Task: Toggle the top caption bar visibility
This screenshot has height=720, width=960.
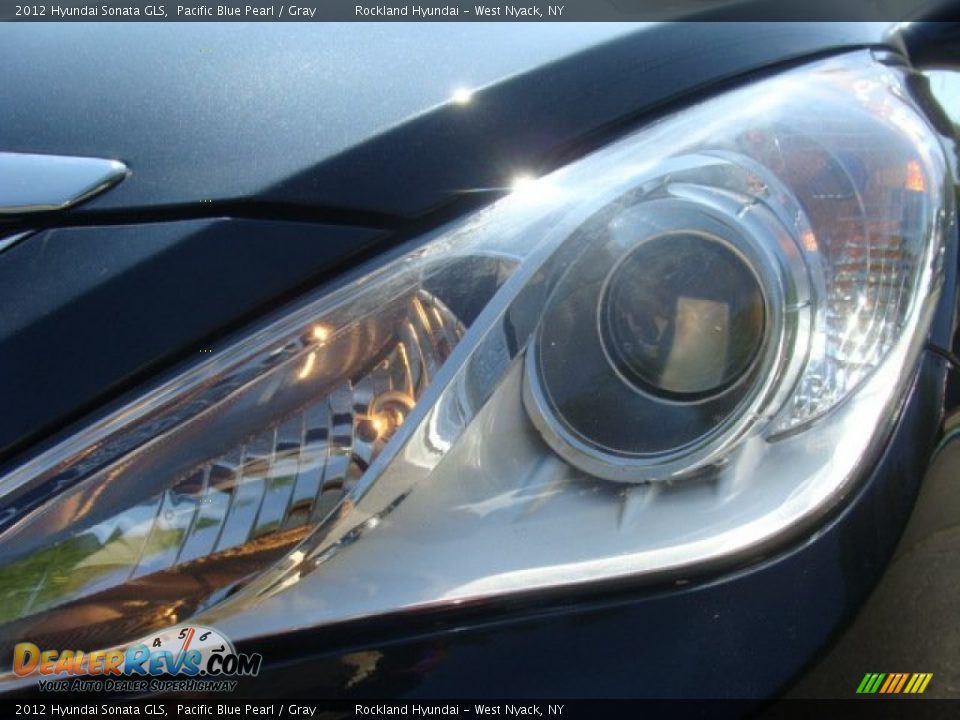Action: click(480, 10)
